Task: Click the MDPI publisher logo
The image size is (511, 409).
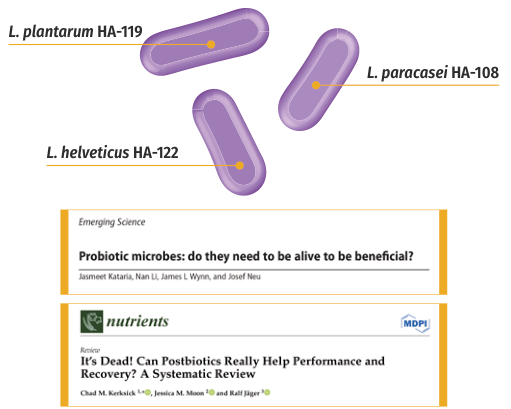Action: click(415, 323)
